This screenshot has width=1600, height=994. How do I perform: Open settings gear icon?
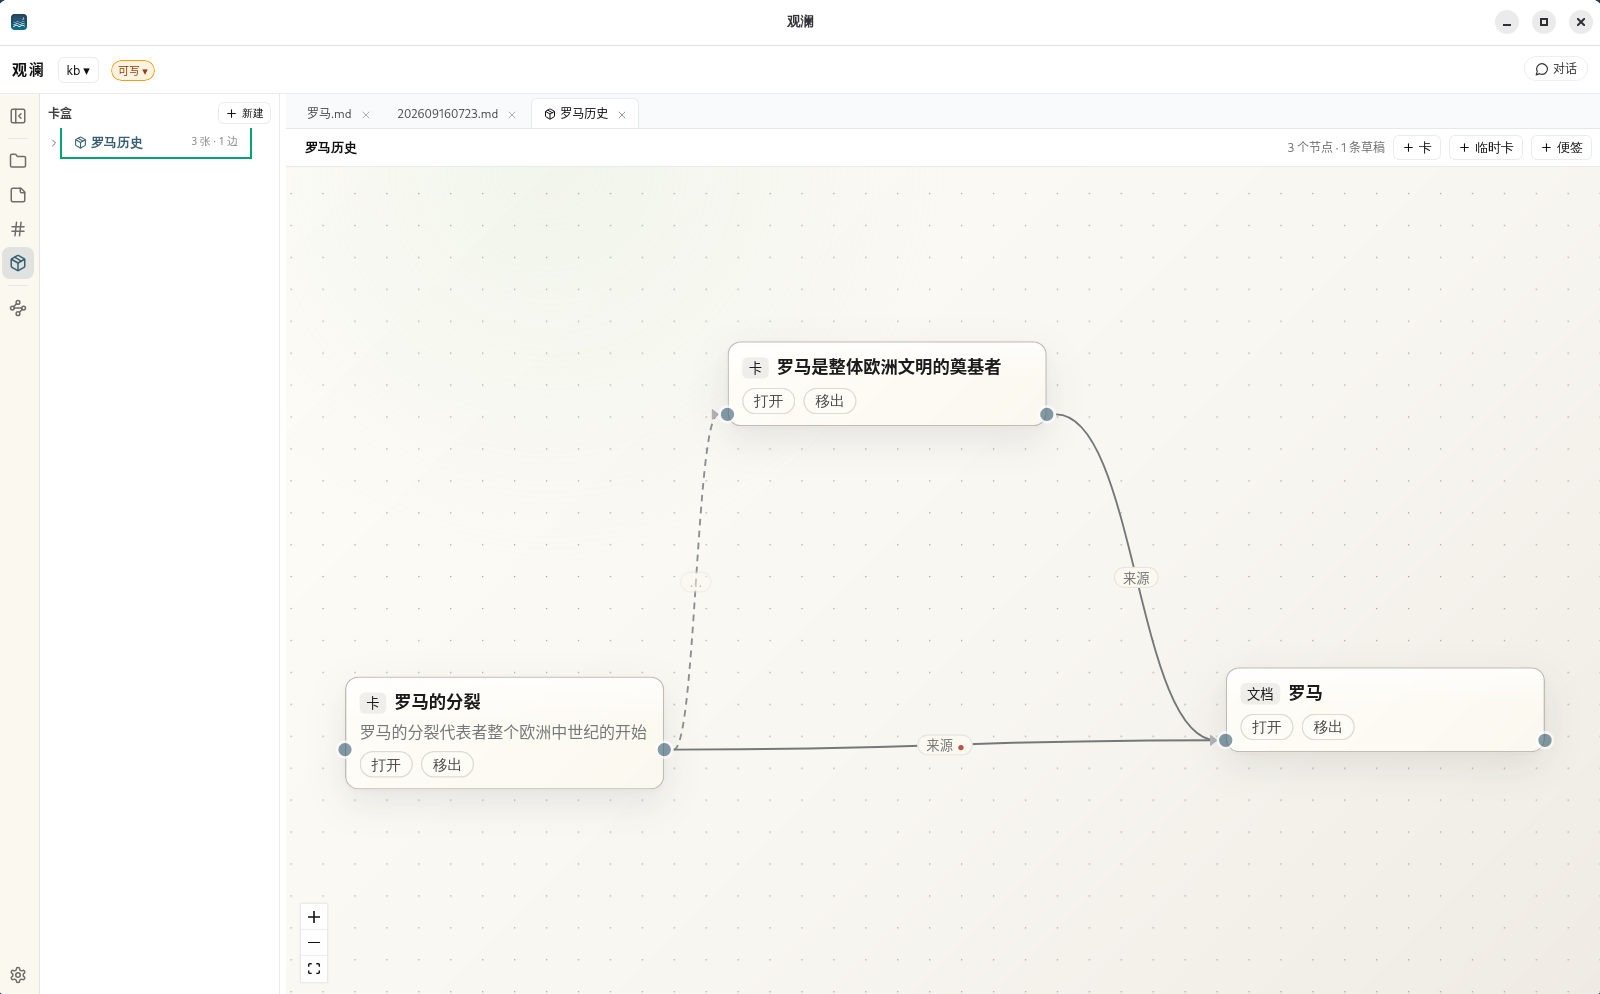pyautogui.click(x=18, y=975)
